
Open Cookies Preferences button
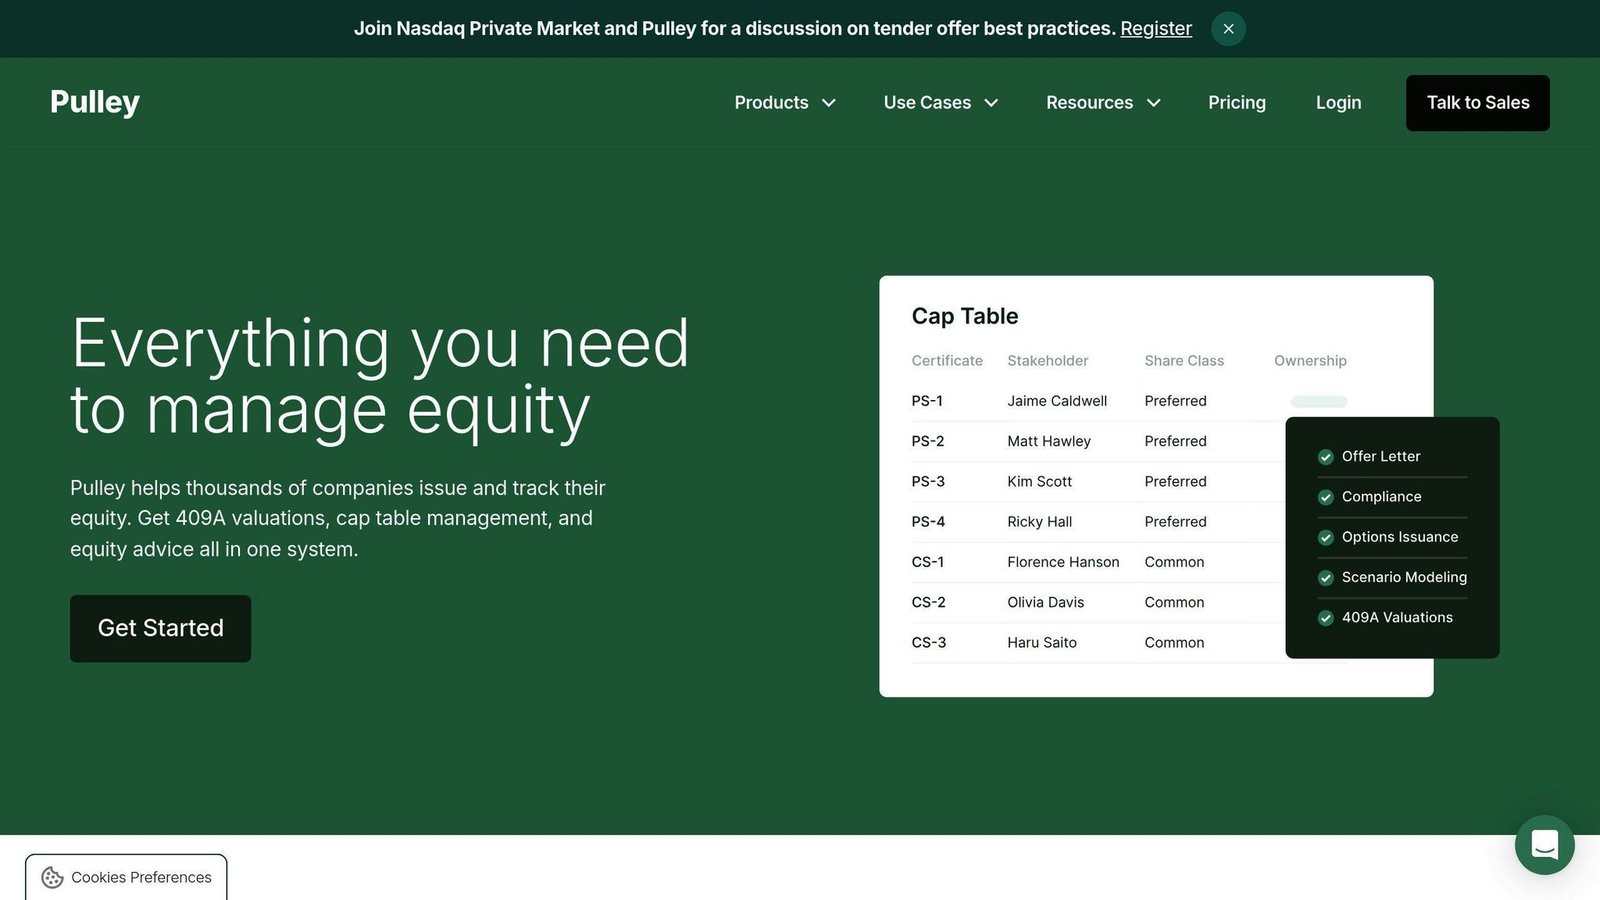126,877
